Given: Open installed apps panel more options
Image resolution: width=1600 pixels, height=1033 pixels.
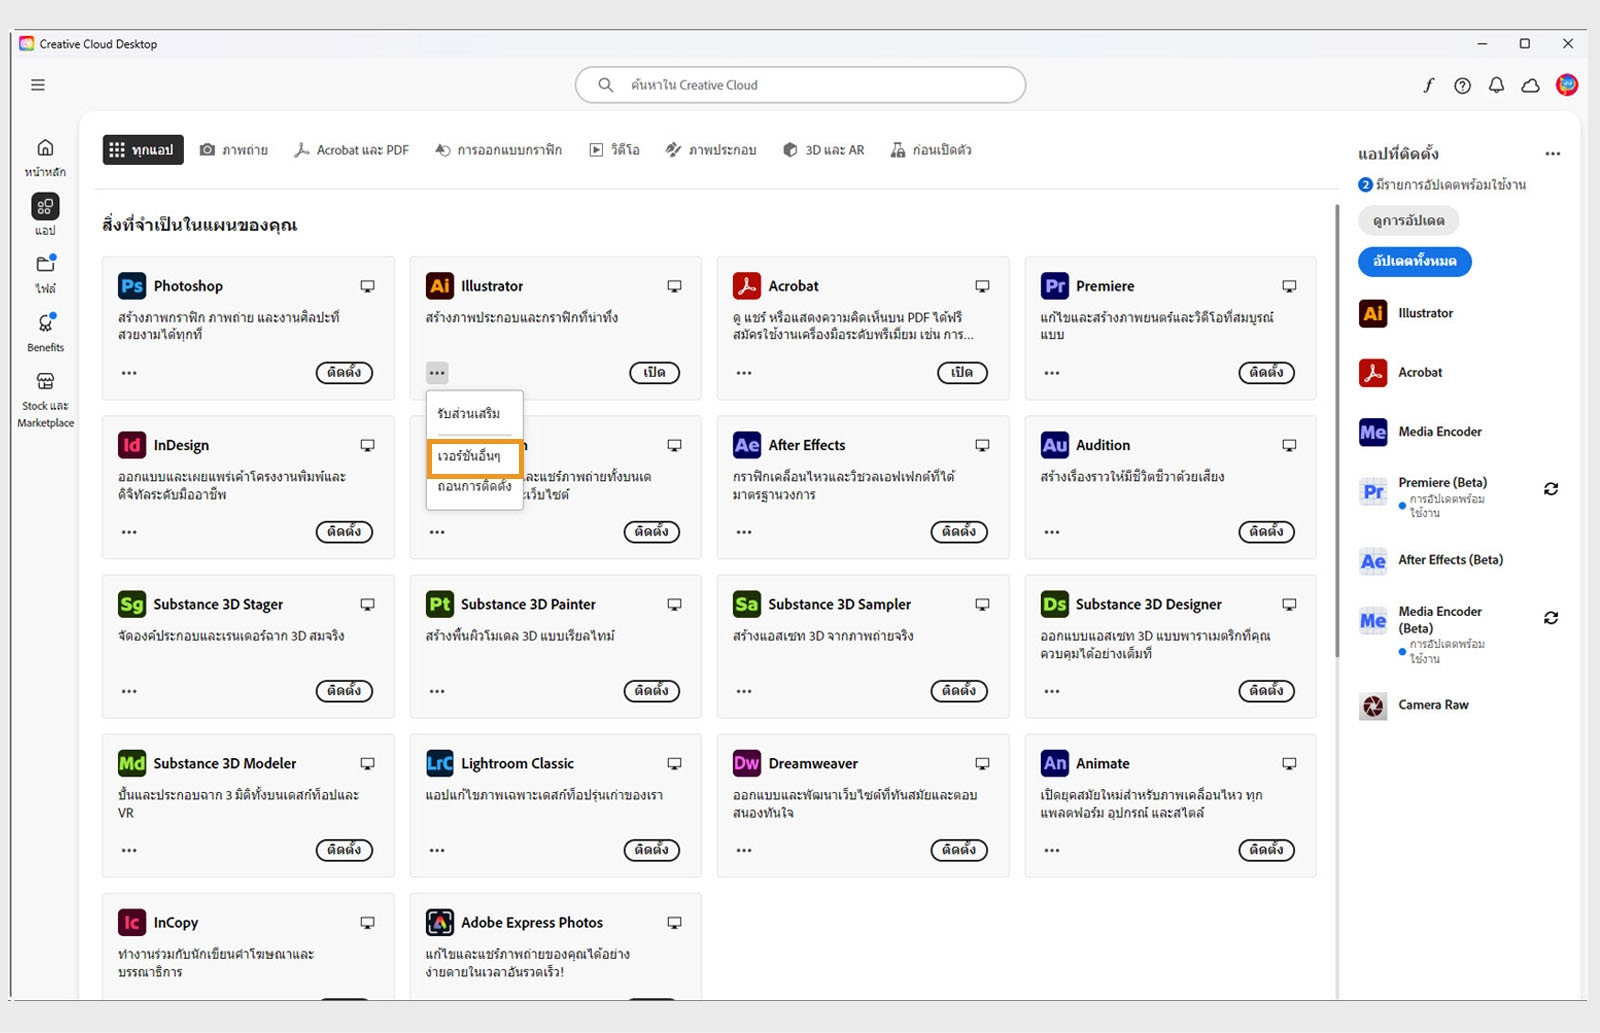Looking at the screenshot, I should [x=1552, y=154].
